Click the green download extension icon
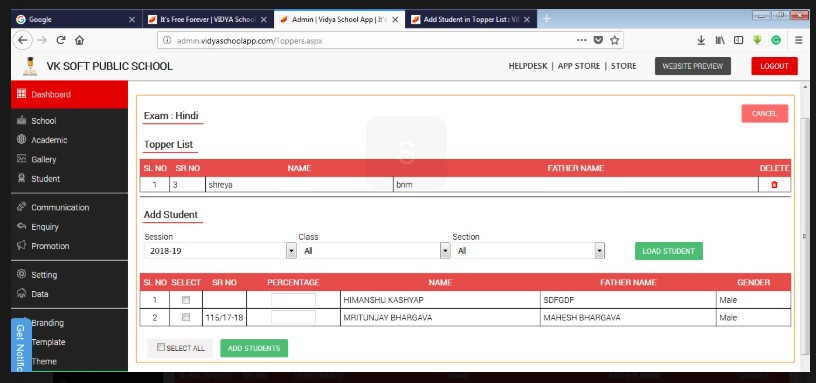The image size is (816, 383). [x=757, y=40]
